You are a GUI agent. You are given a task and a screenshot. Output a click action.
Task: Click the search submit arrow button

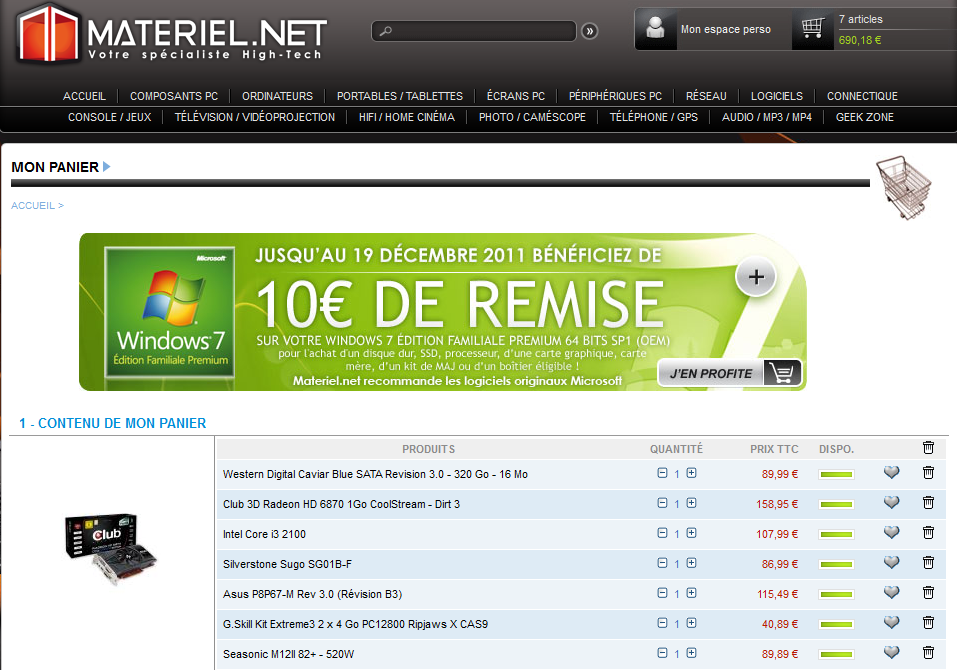click(590, 31)
